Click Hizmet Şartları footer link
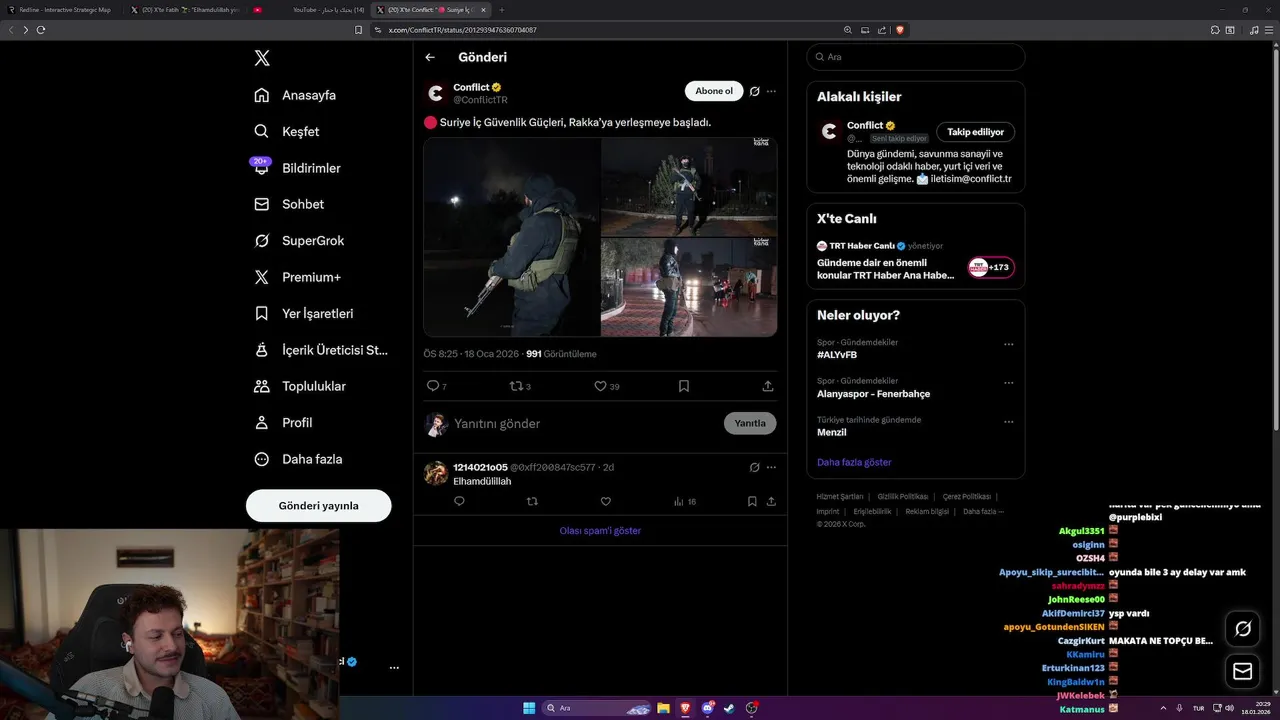The height and width of the screenshot is (720, 1280). click(x=840, y=496)
